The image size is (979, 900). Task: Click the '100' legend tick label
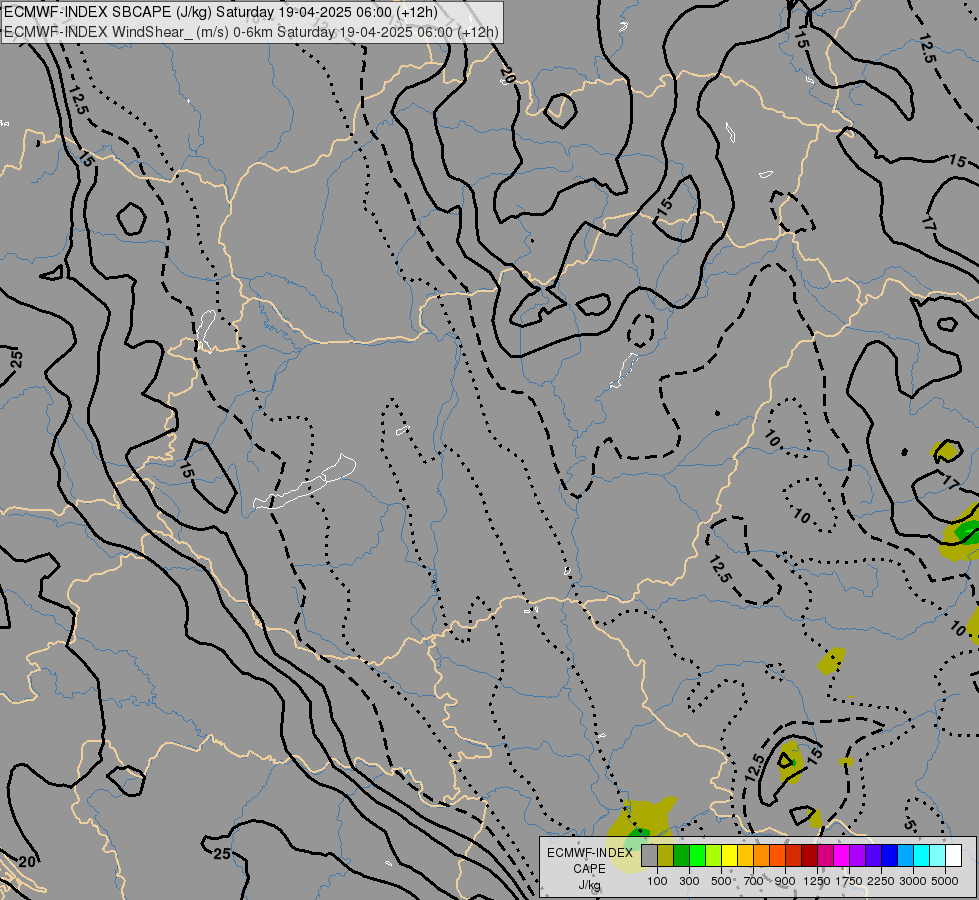click(657, 881)
